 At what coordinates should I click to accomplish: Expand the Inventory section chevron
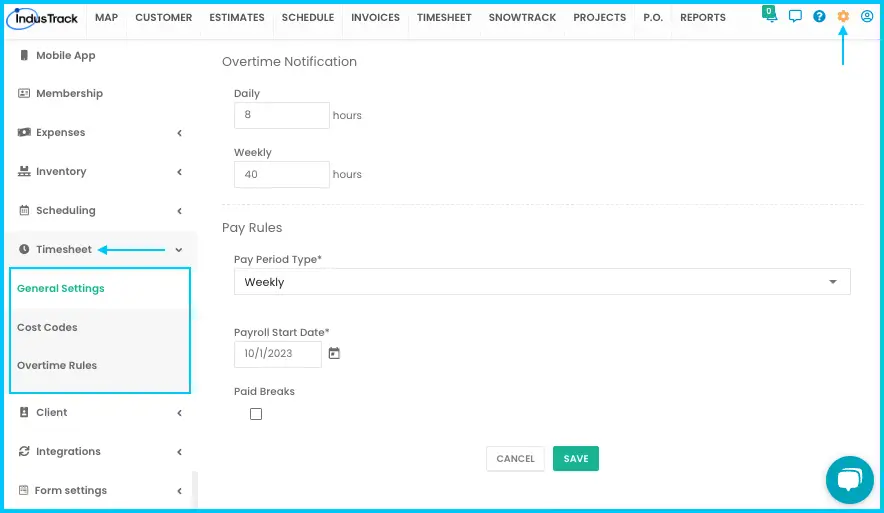point(179,172)
